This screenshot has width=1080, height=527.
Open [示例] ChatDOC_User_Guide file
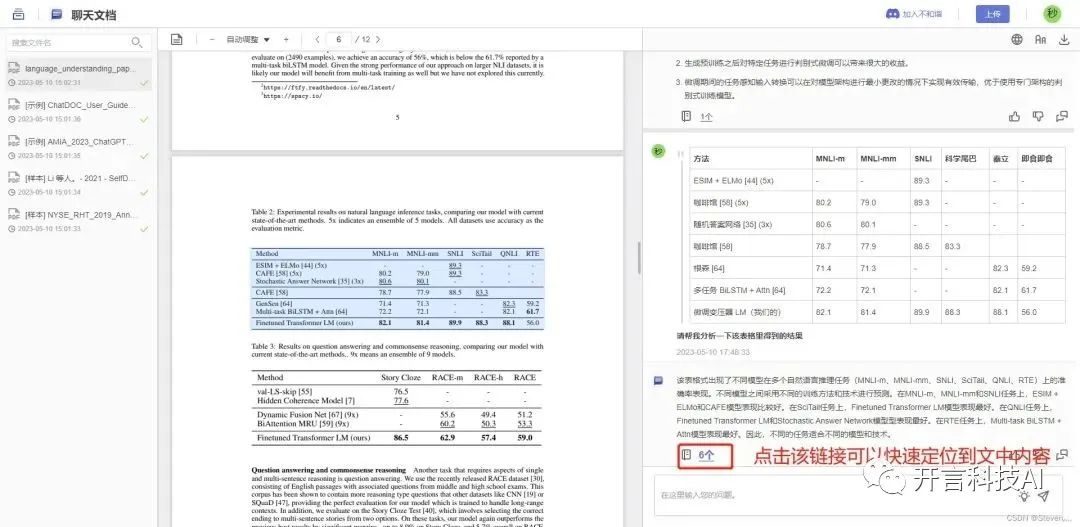(79, 112)
